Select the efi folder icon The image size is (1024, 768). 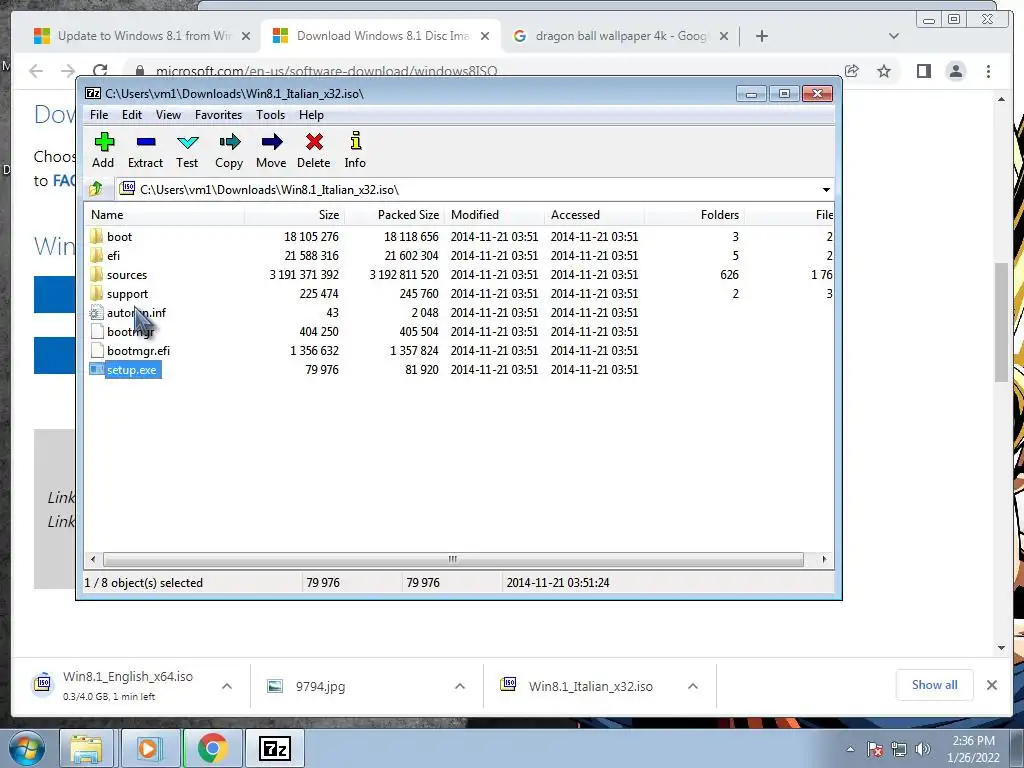[x=97, y=255]
